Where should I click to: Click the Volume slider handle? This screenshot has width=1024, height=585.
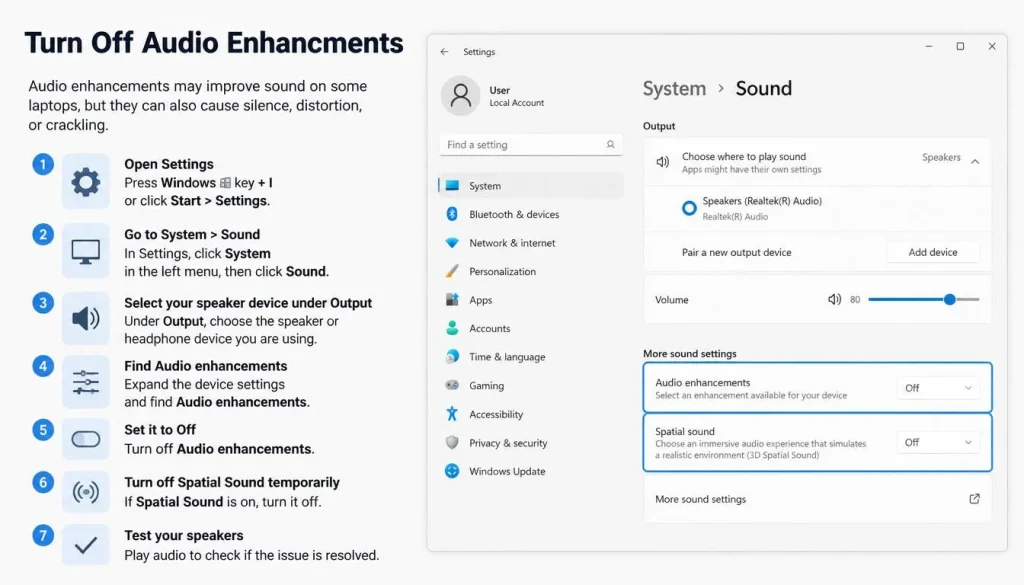950,299
